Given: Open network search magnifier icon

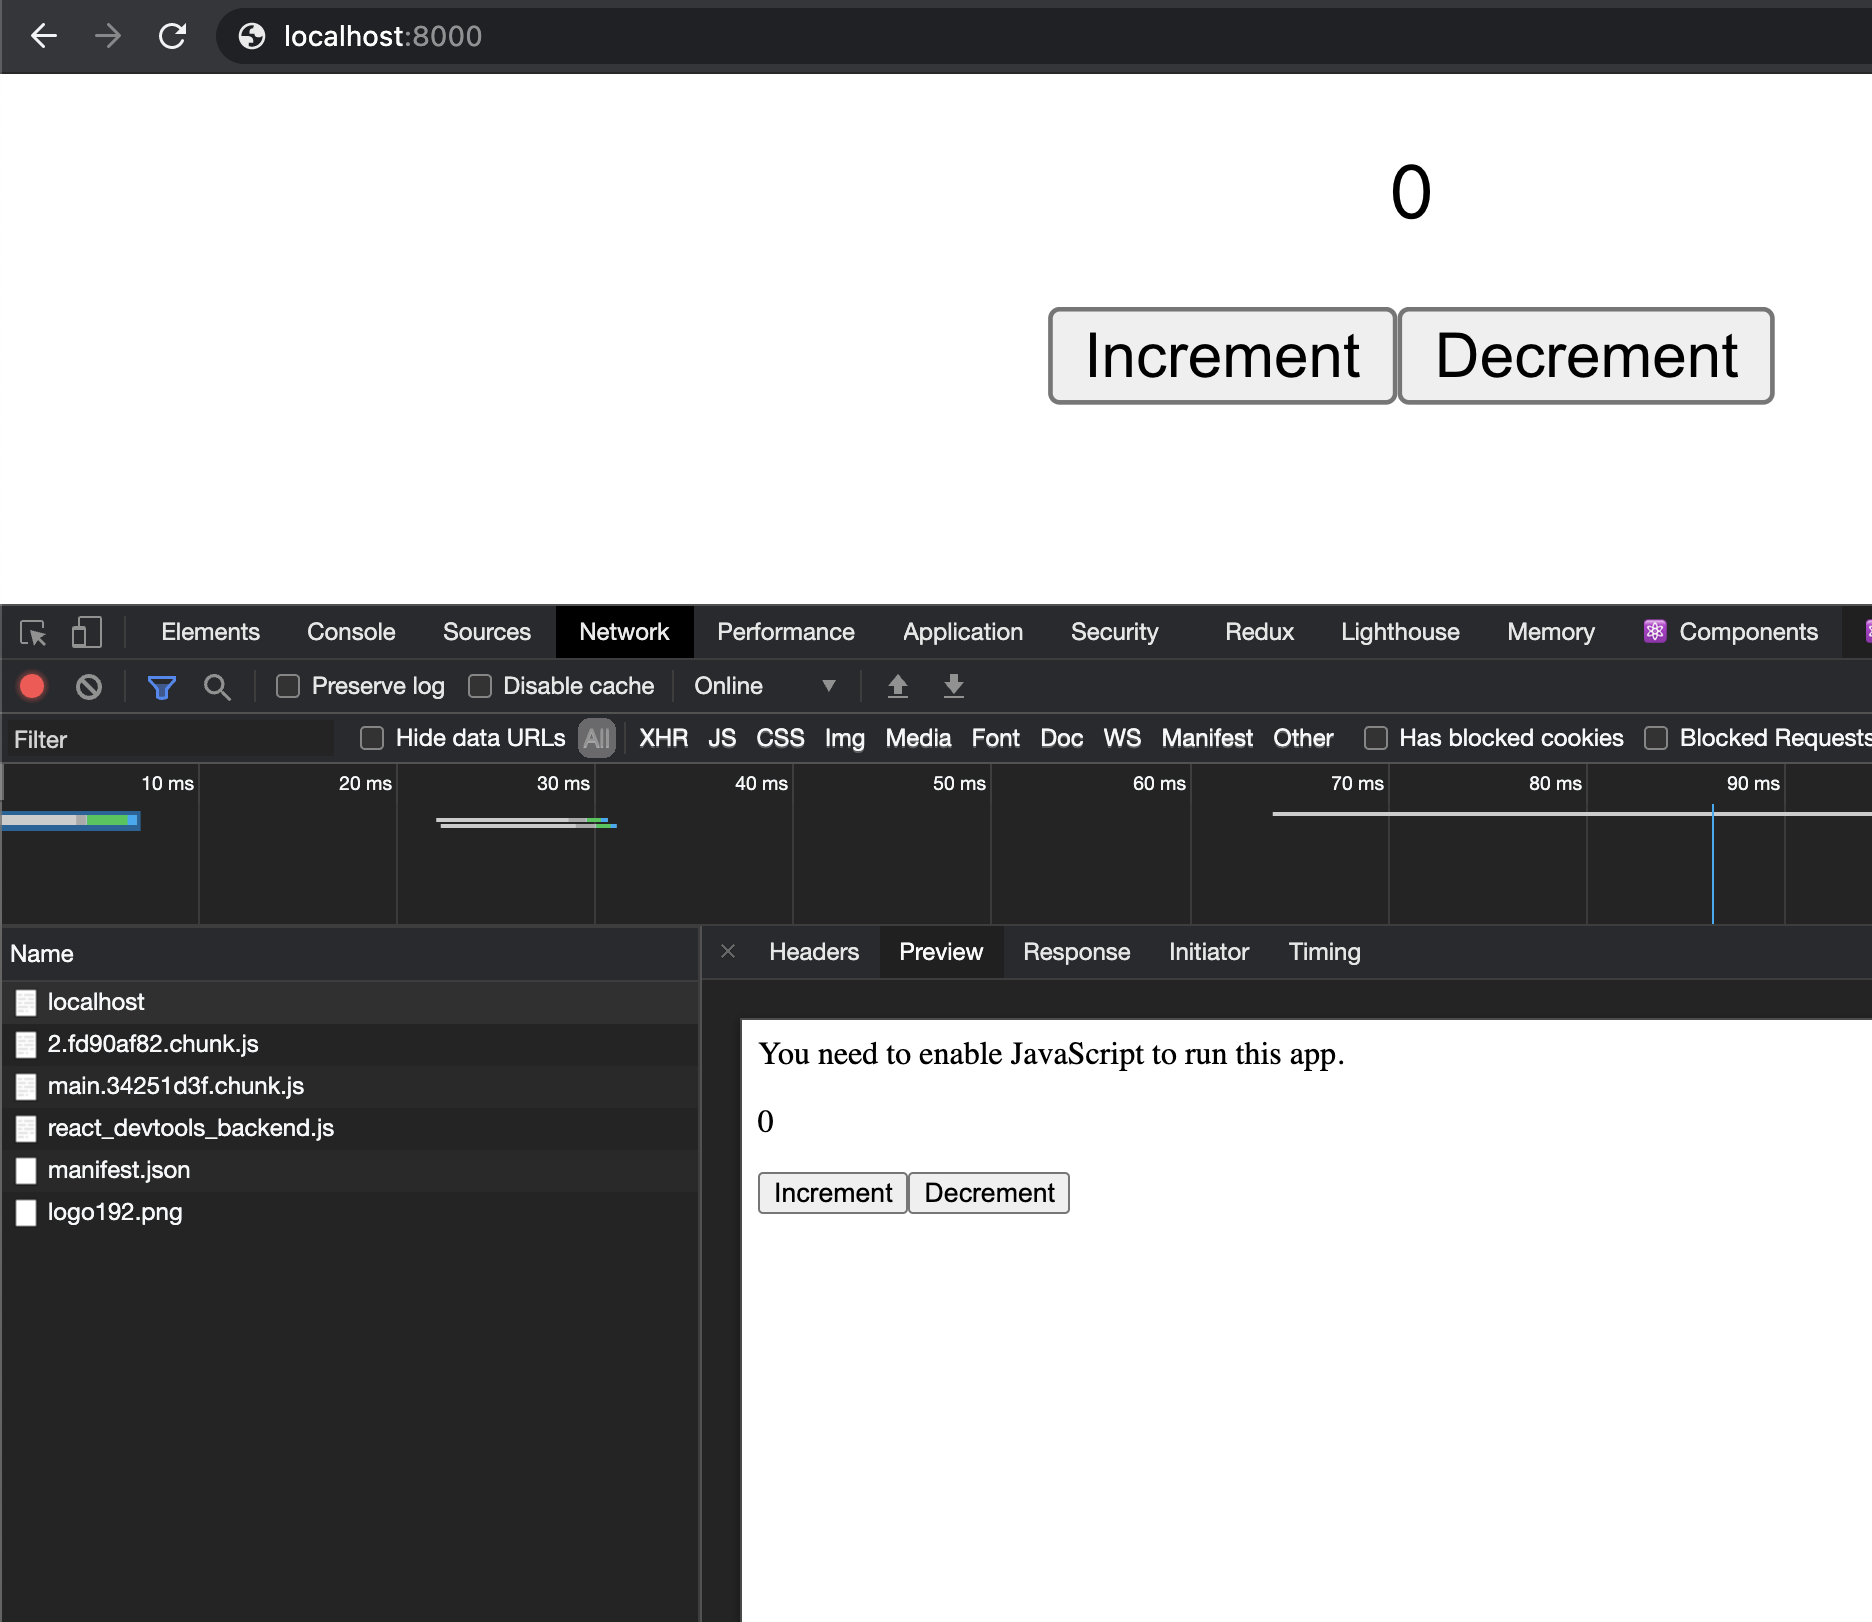Looking at the screenshot, I should (x=217, y=687).
